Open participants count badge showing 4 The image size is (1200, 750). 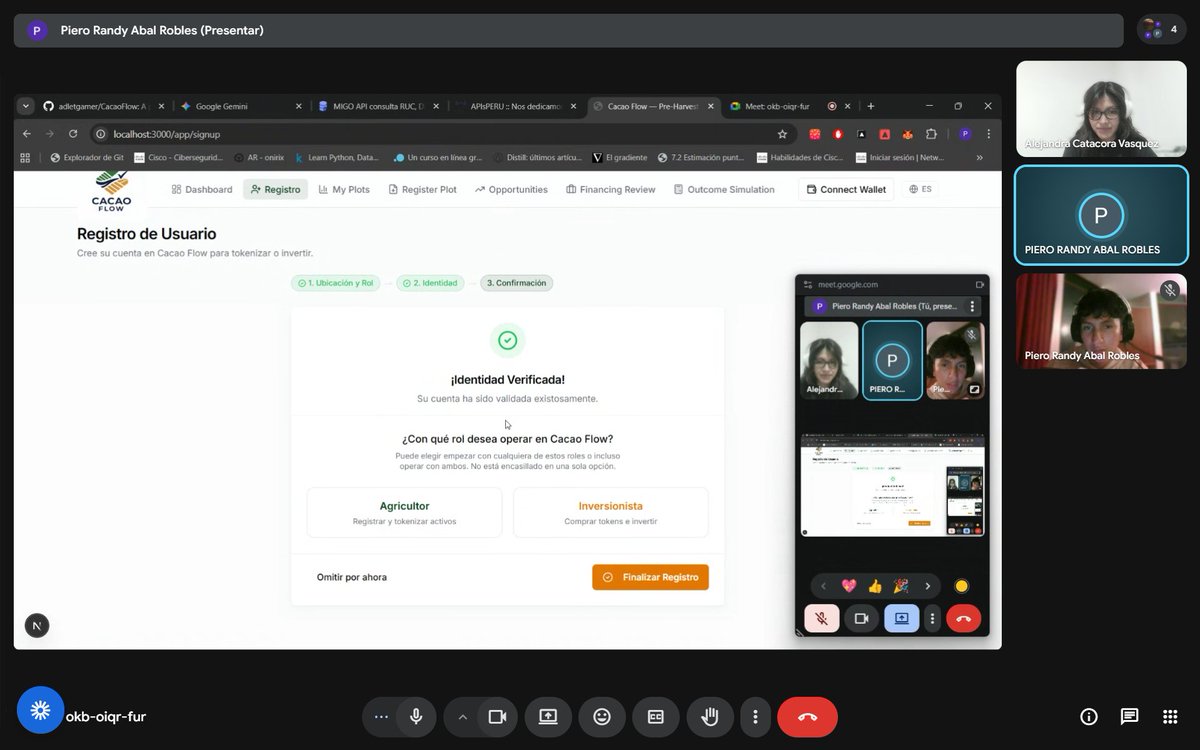(x=1162, y=30)
